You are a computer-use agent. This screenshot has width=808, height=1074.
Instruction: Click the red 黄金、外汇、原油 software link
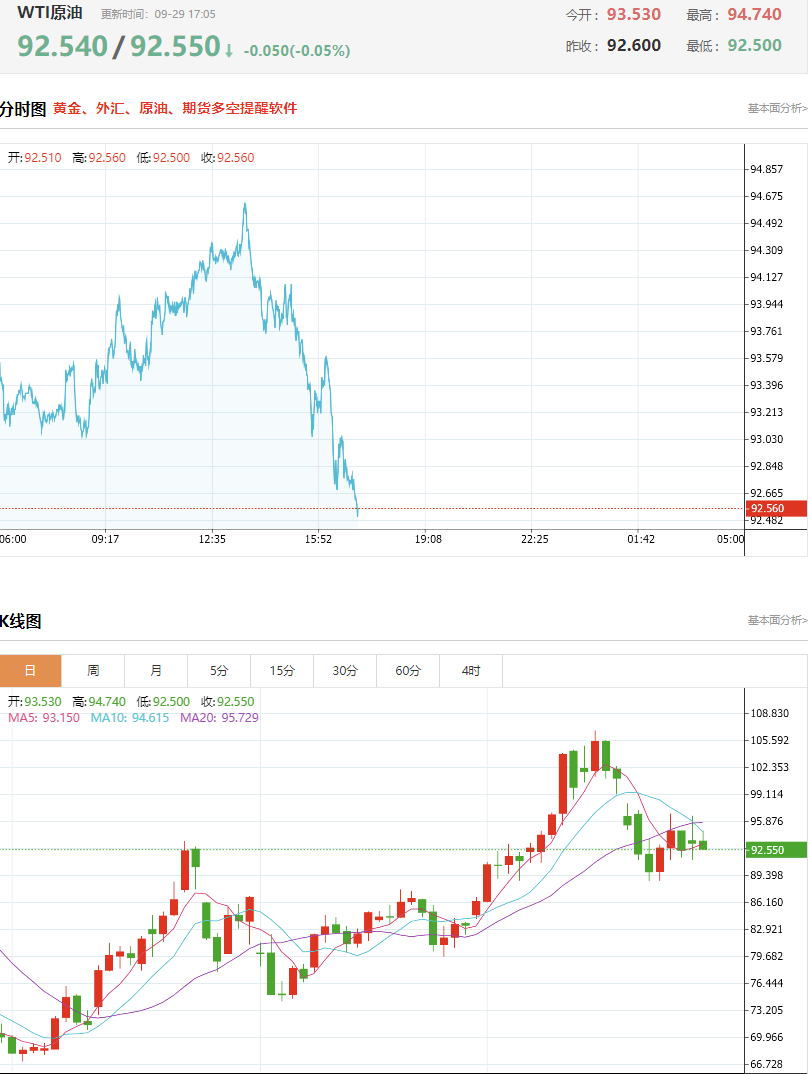(175, 108)
